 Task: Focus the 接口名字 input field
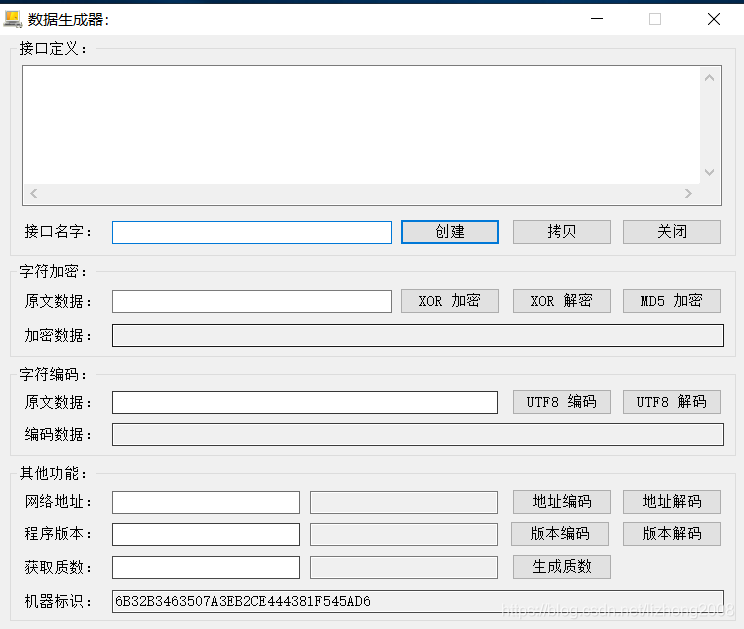click(251, 232)
